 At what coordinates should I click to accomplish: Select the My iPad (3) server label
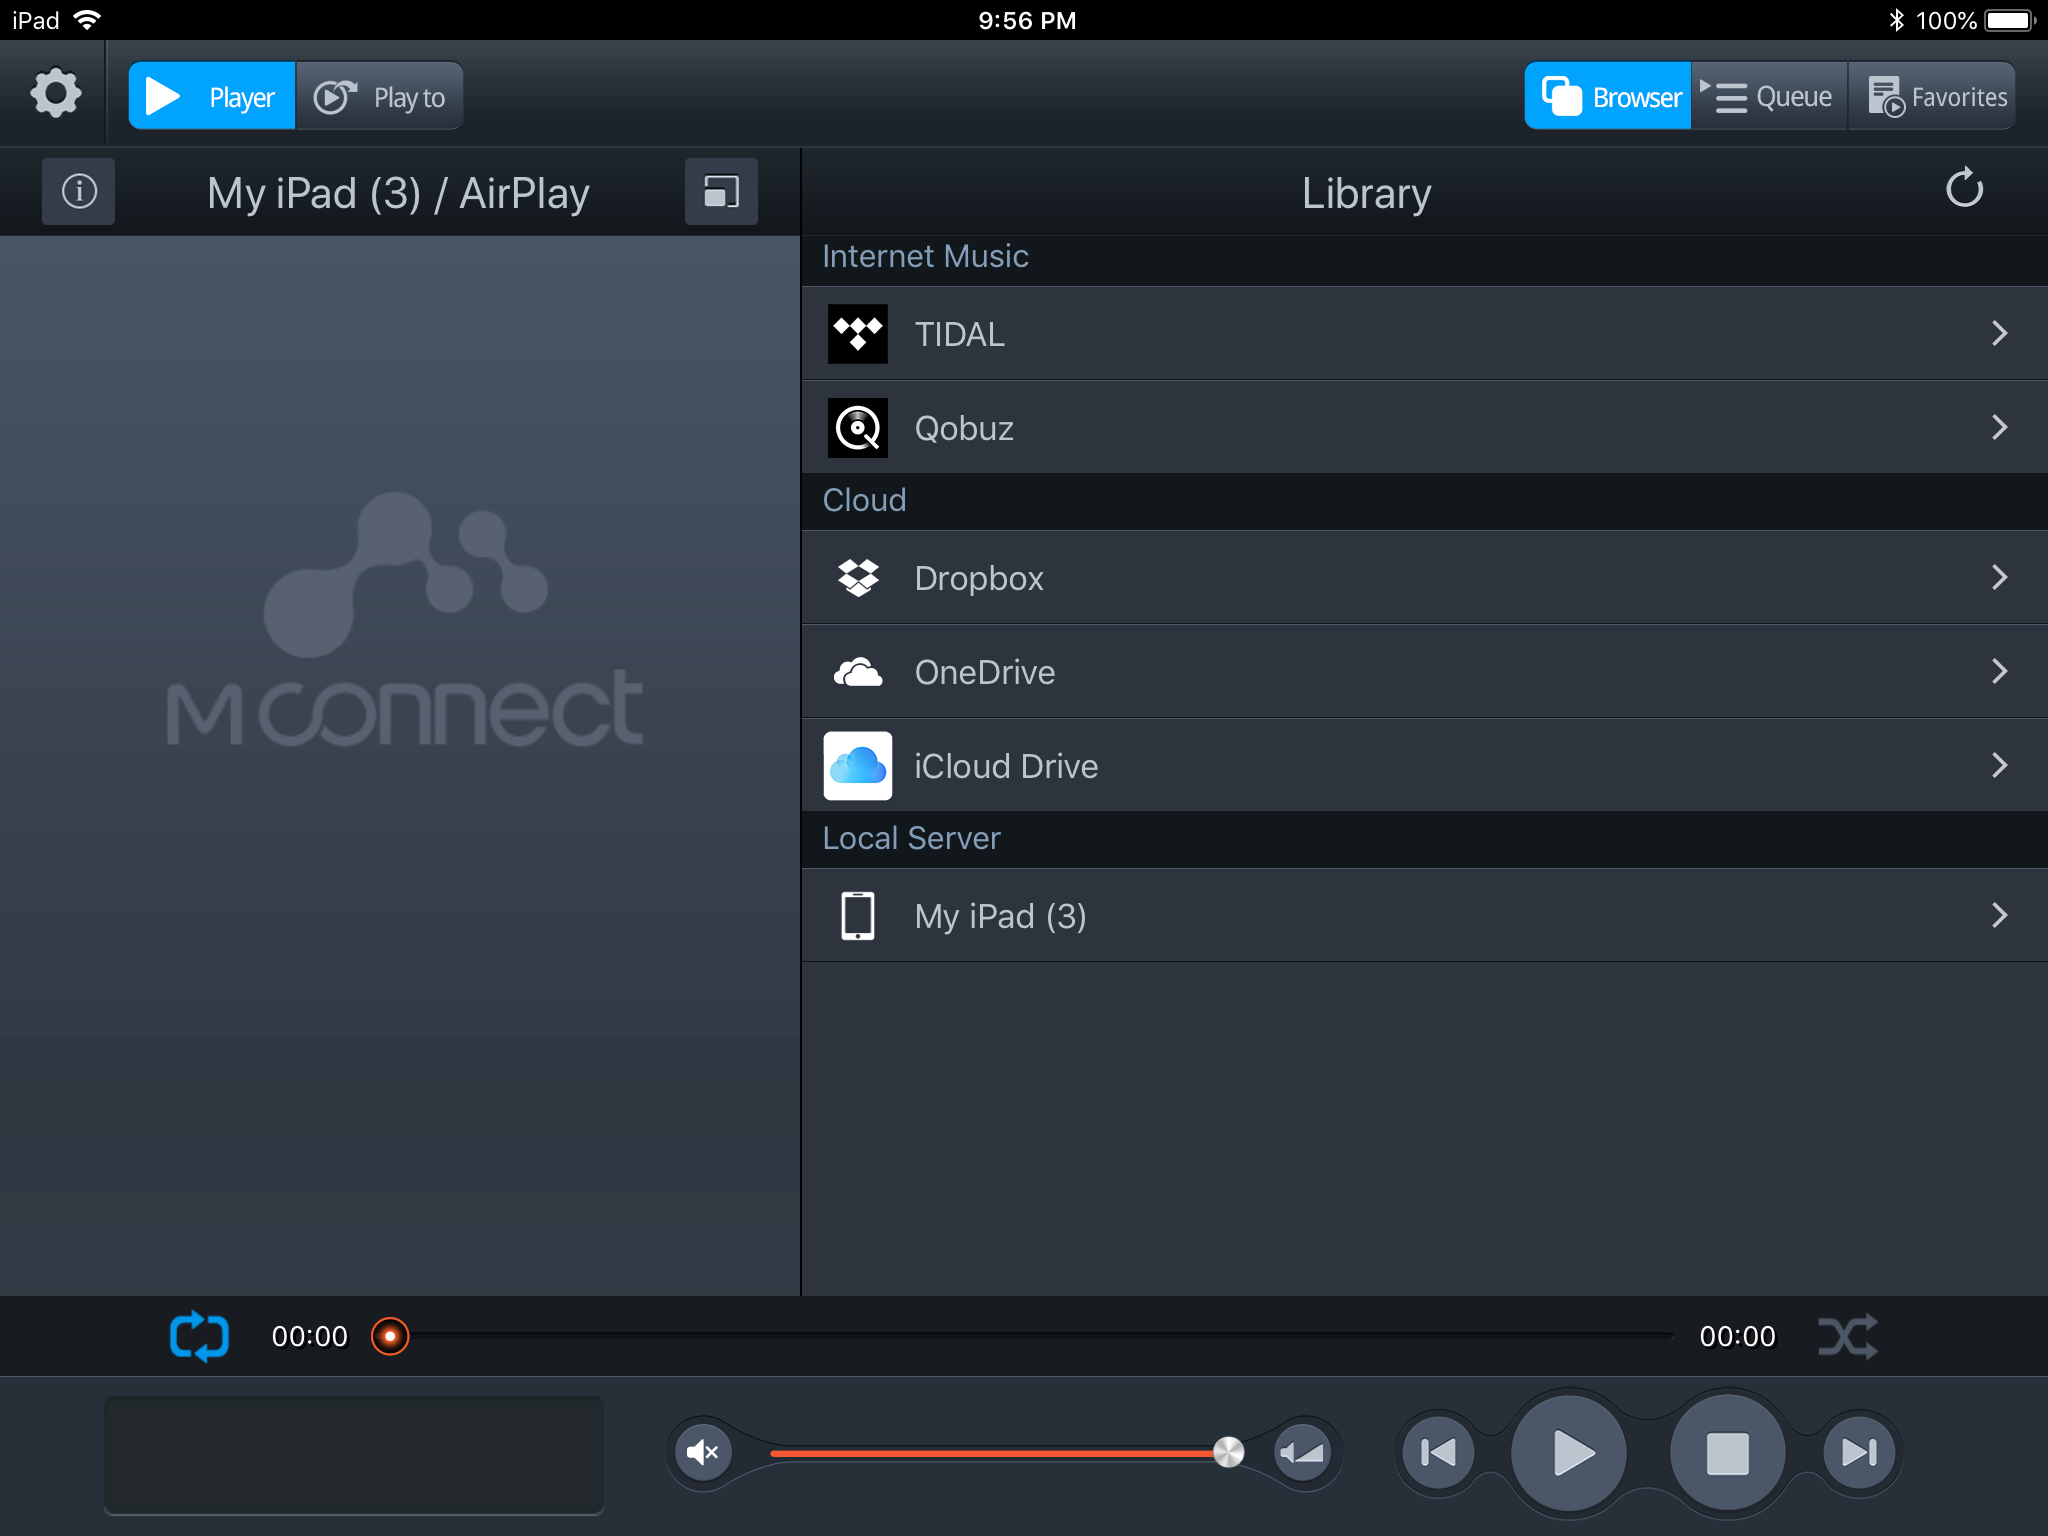1000,916
